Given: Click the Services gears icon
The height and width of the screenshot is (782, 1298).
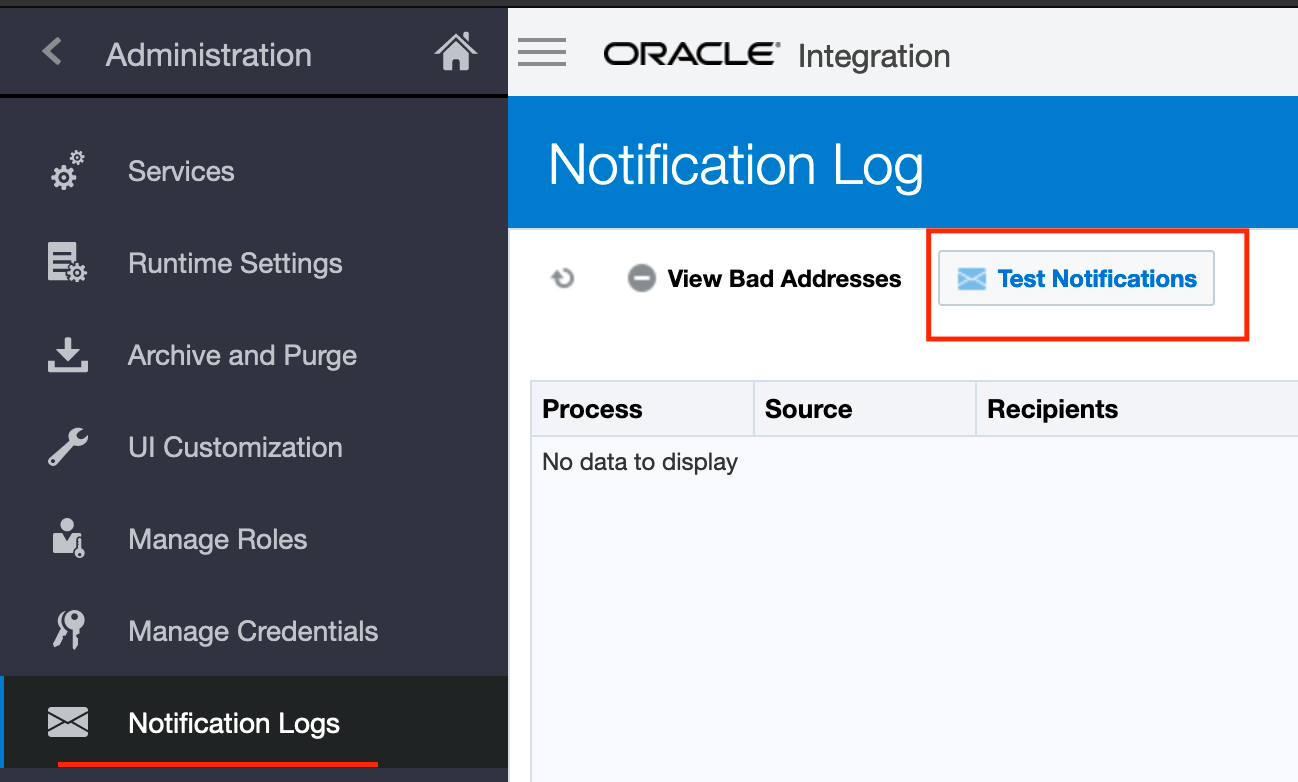Looking at the screenshot, I should (x=68, y=171).
